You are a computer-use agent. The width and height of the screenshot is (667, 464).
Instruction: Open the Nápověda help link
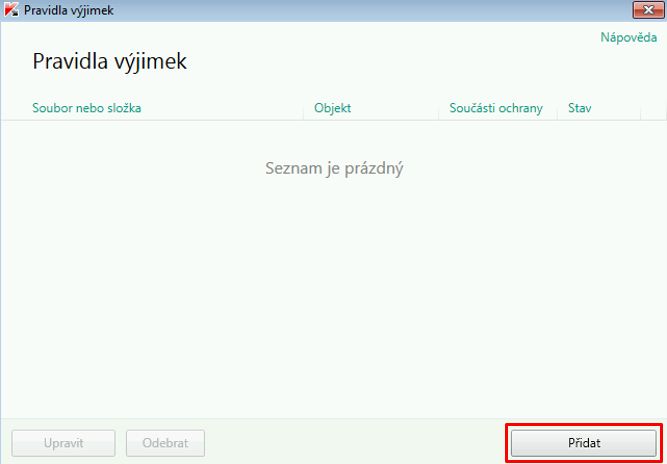coord(628,38)
